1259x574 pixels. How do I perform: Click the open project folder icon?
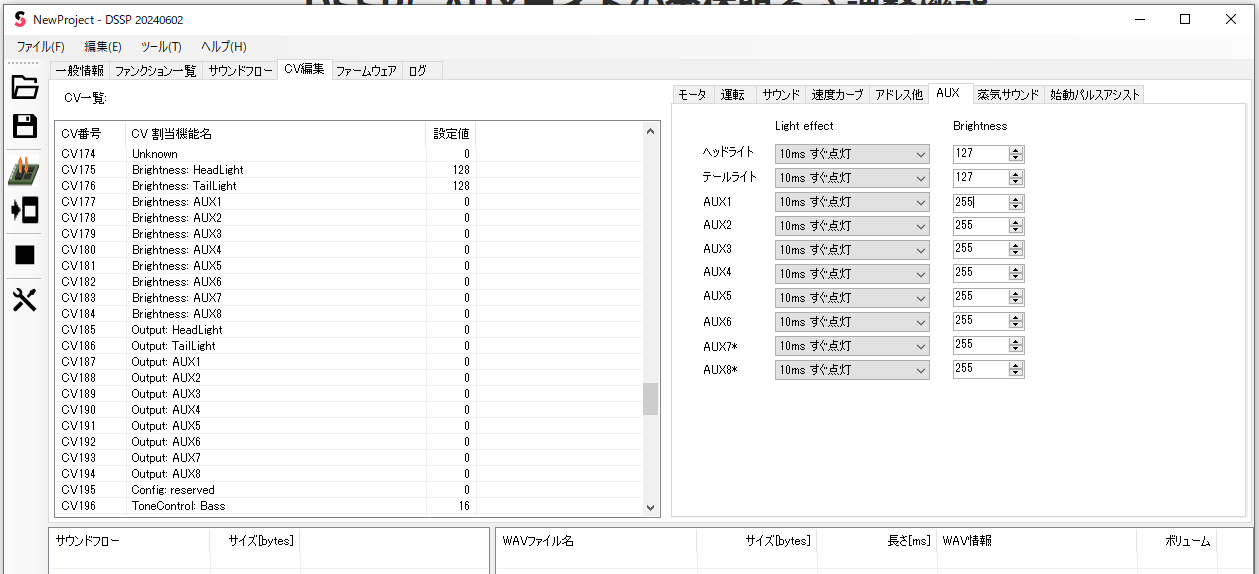25,87
